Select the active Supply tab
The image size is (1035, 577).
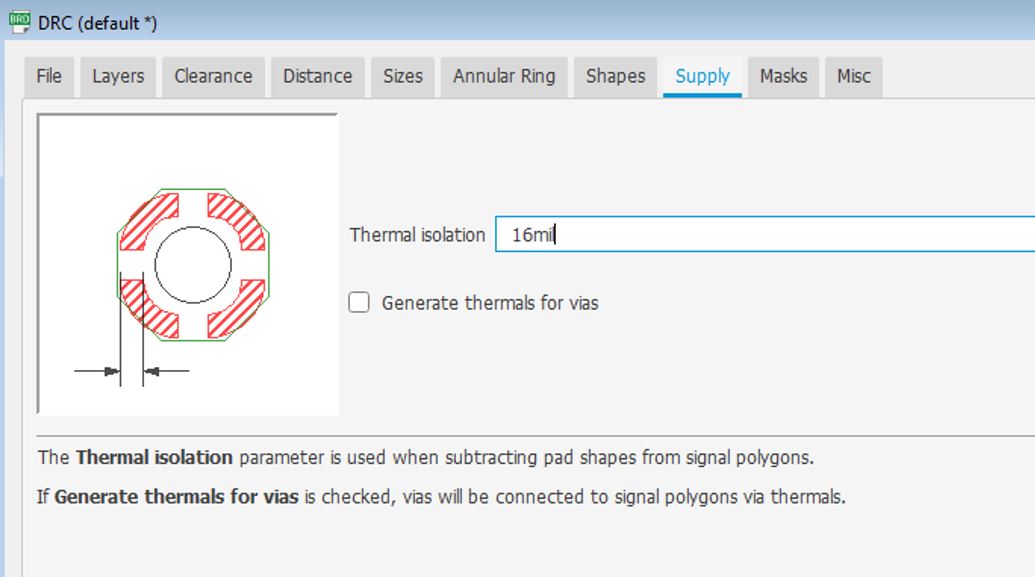(702, 77)
